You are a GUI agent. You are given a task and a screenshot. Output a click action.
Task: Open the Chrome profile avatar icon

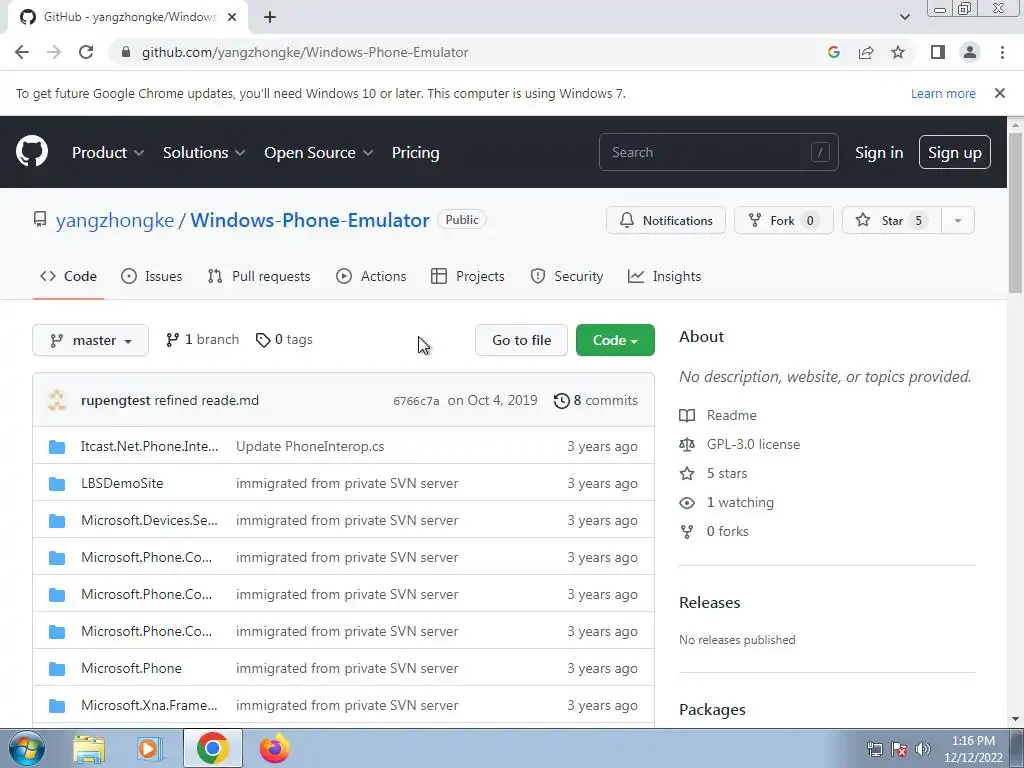coord(970,52)
